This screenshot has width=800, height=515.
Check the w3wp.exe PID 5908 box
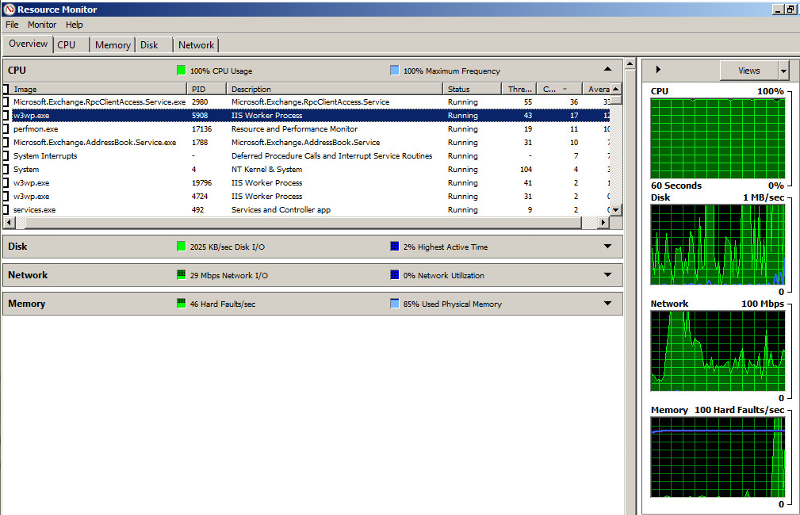tap(6, 115)
